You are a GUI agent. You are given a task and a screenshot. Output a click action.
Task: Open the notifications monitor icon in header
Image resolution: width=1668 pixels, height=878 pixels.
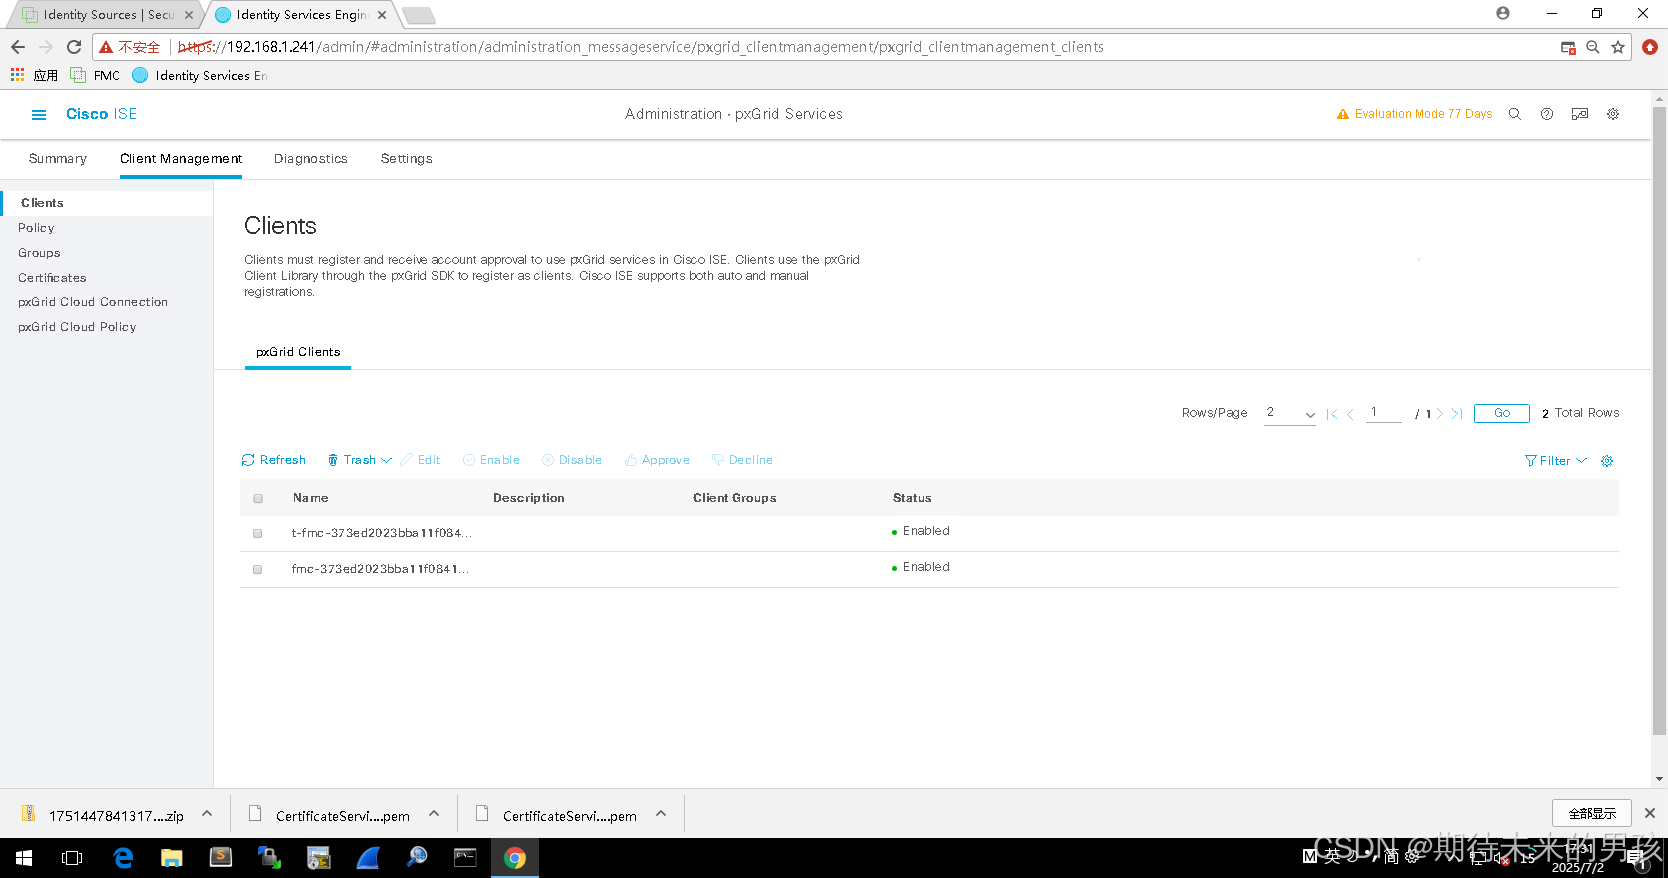coord(1580,114)
